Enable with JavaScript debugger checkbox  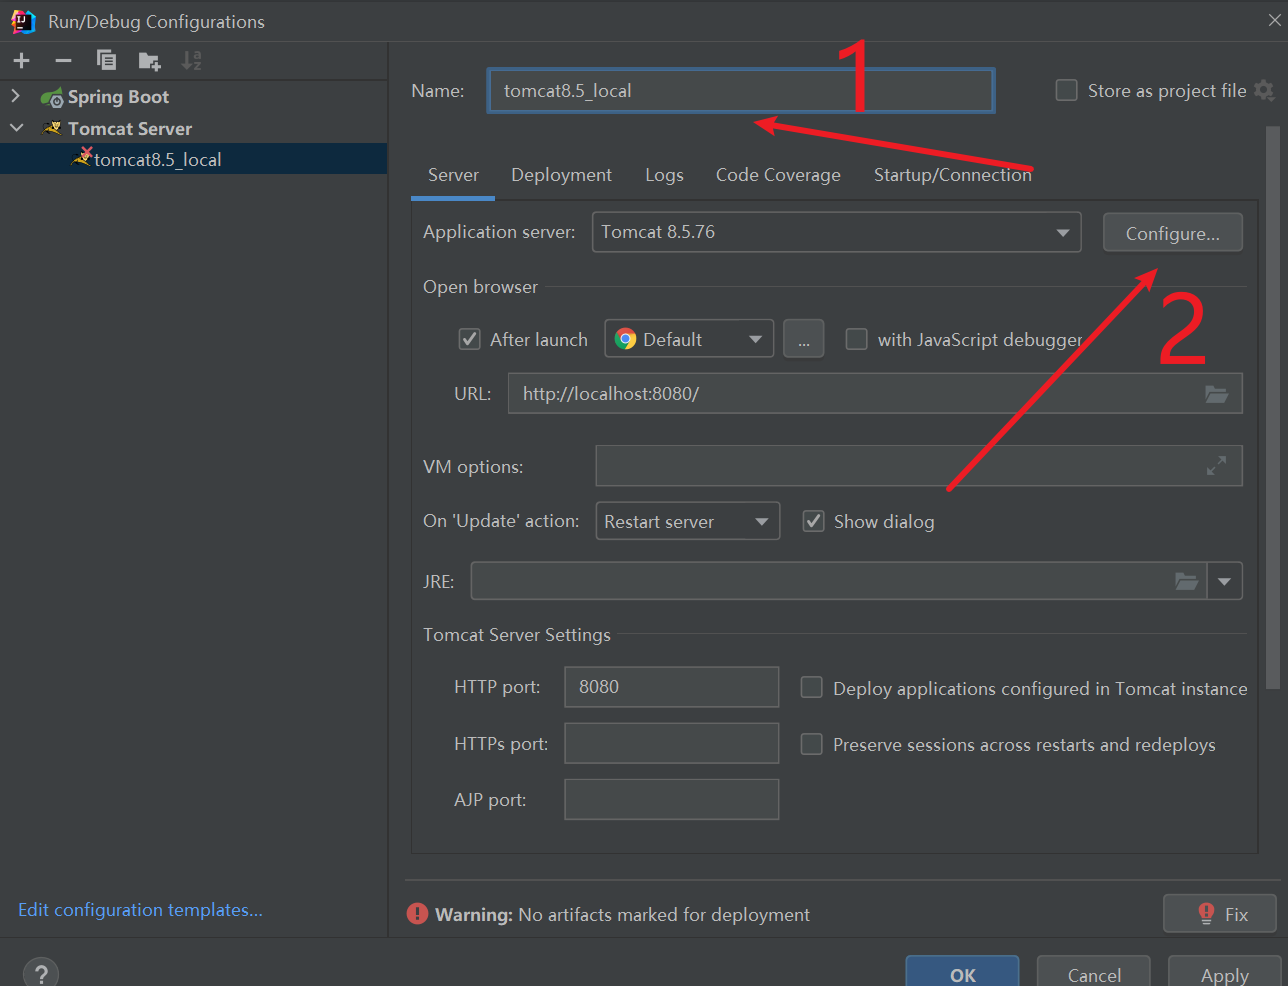(856, 339)
